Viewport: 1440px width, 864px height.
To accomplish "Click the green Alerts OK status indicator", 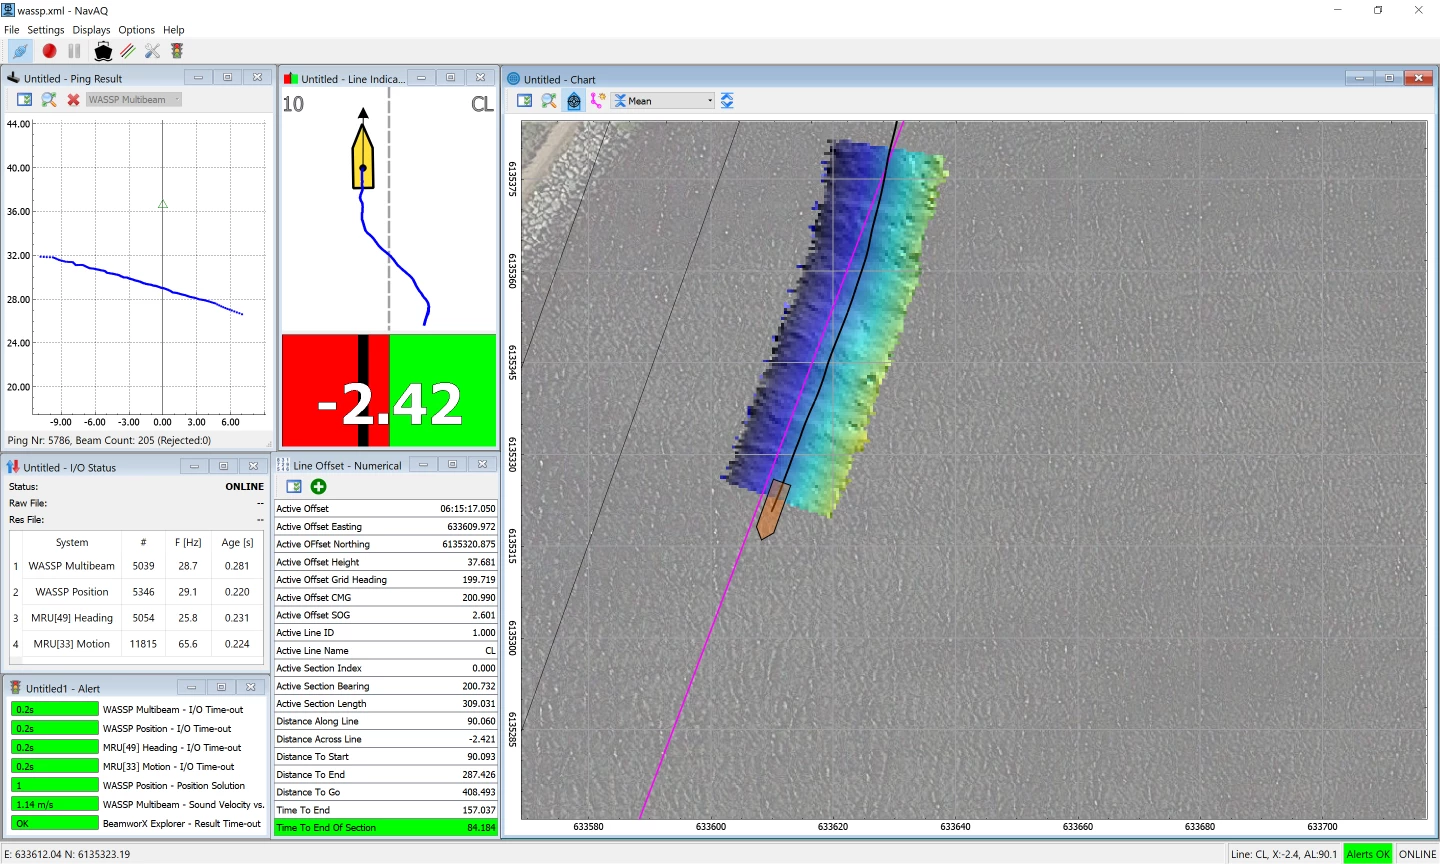I will [x=1368, y=854].
